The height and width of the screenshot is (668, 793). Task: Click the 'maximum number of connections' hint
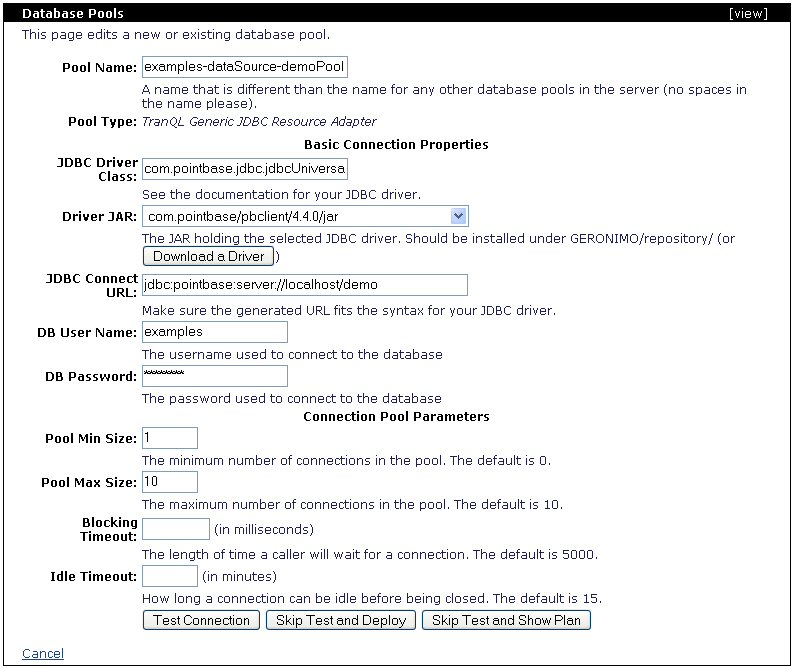coord(353,505)
